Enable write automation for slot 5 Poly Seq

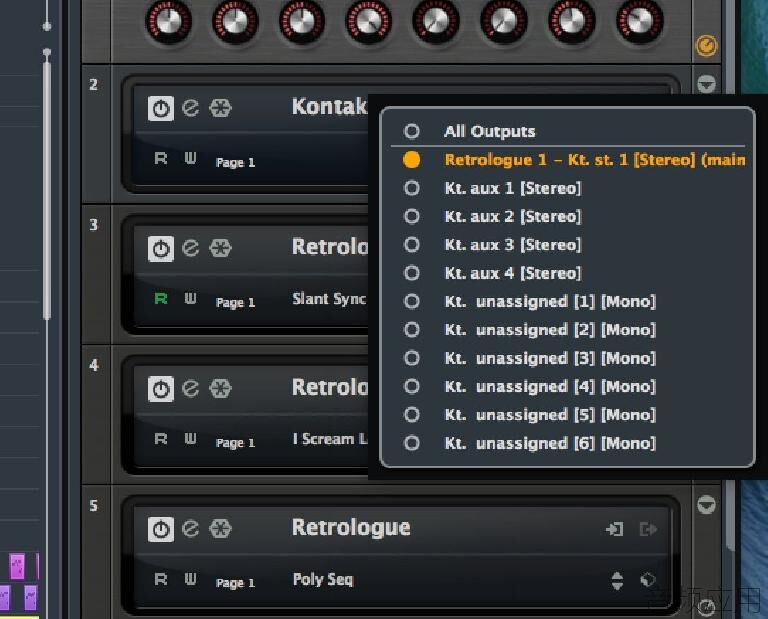point(190,579)
